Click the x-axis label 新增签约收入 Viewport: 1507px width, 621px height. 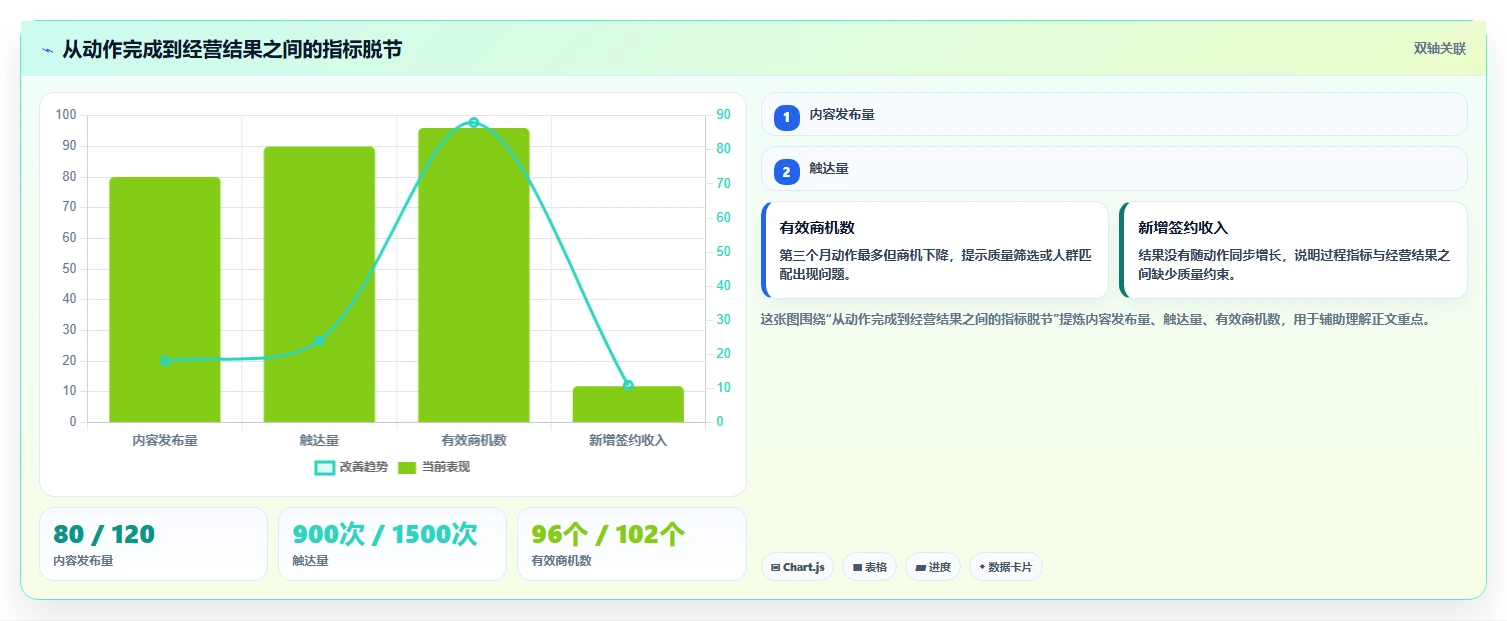628,440
